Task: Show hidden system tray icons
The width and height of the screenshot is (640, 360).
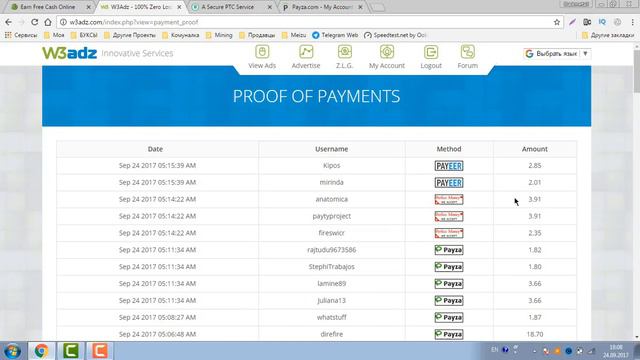Action: (x=534, y=351)
